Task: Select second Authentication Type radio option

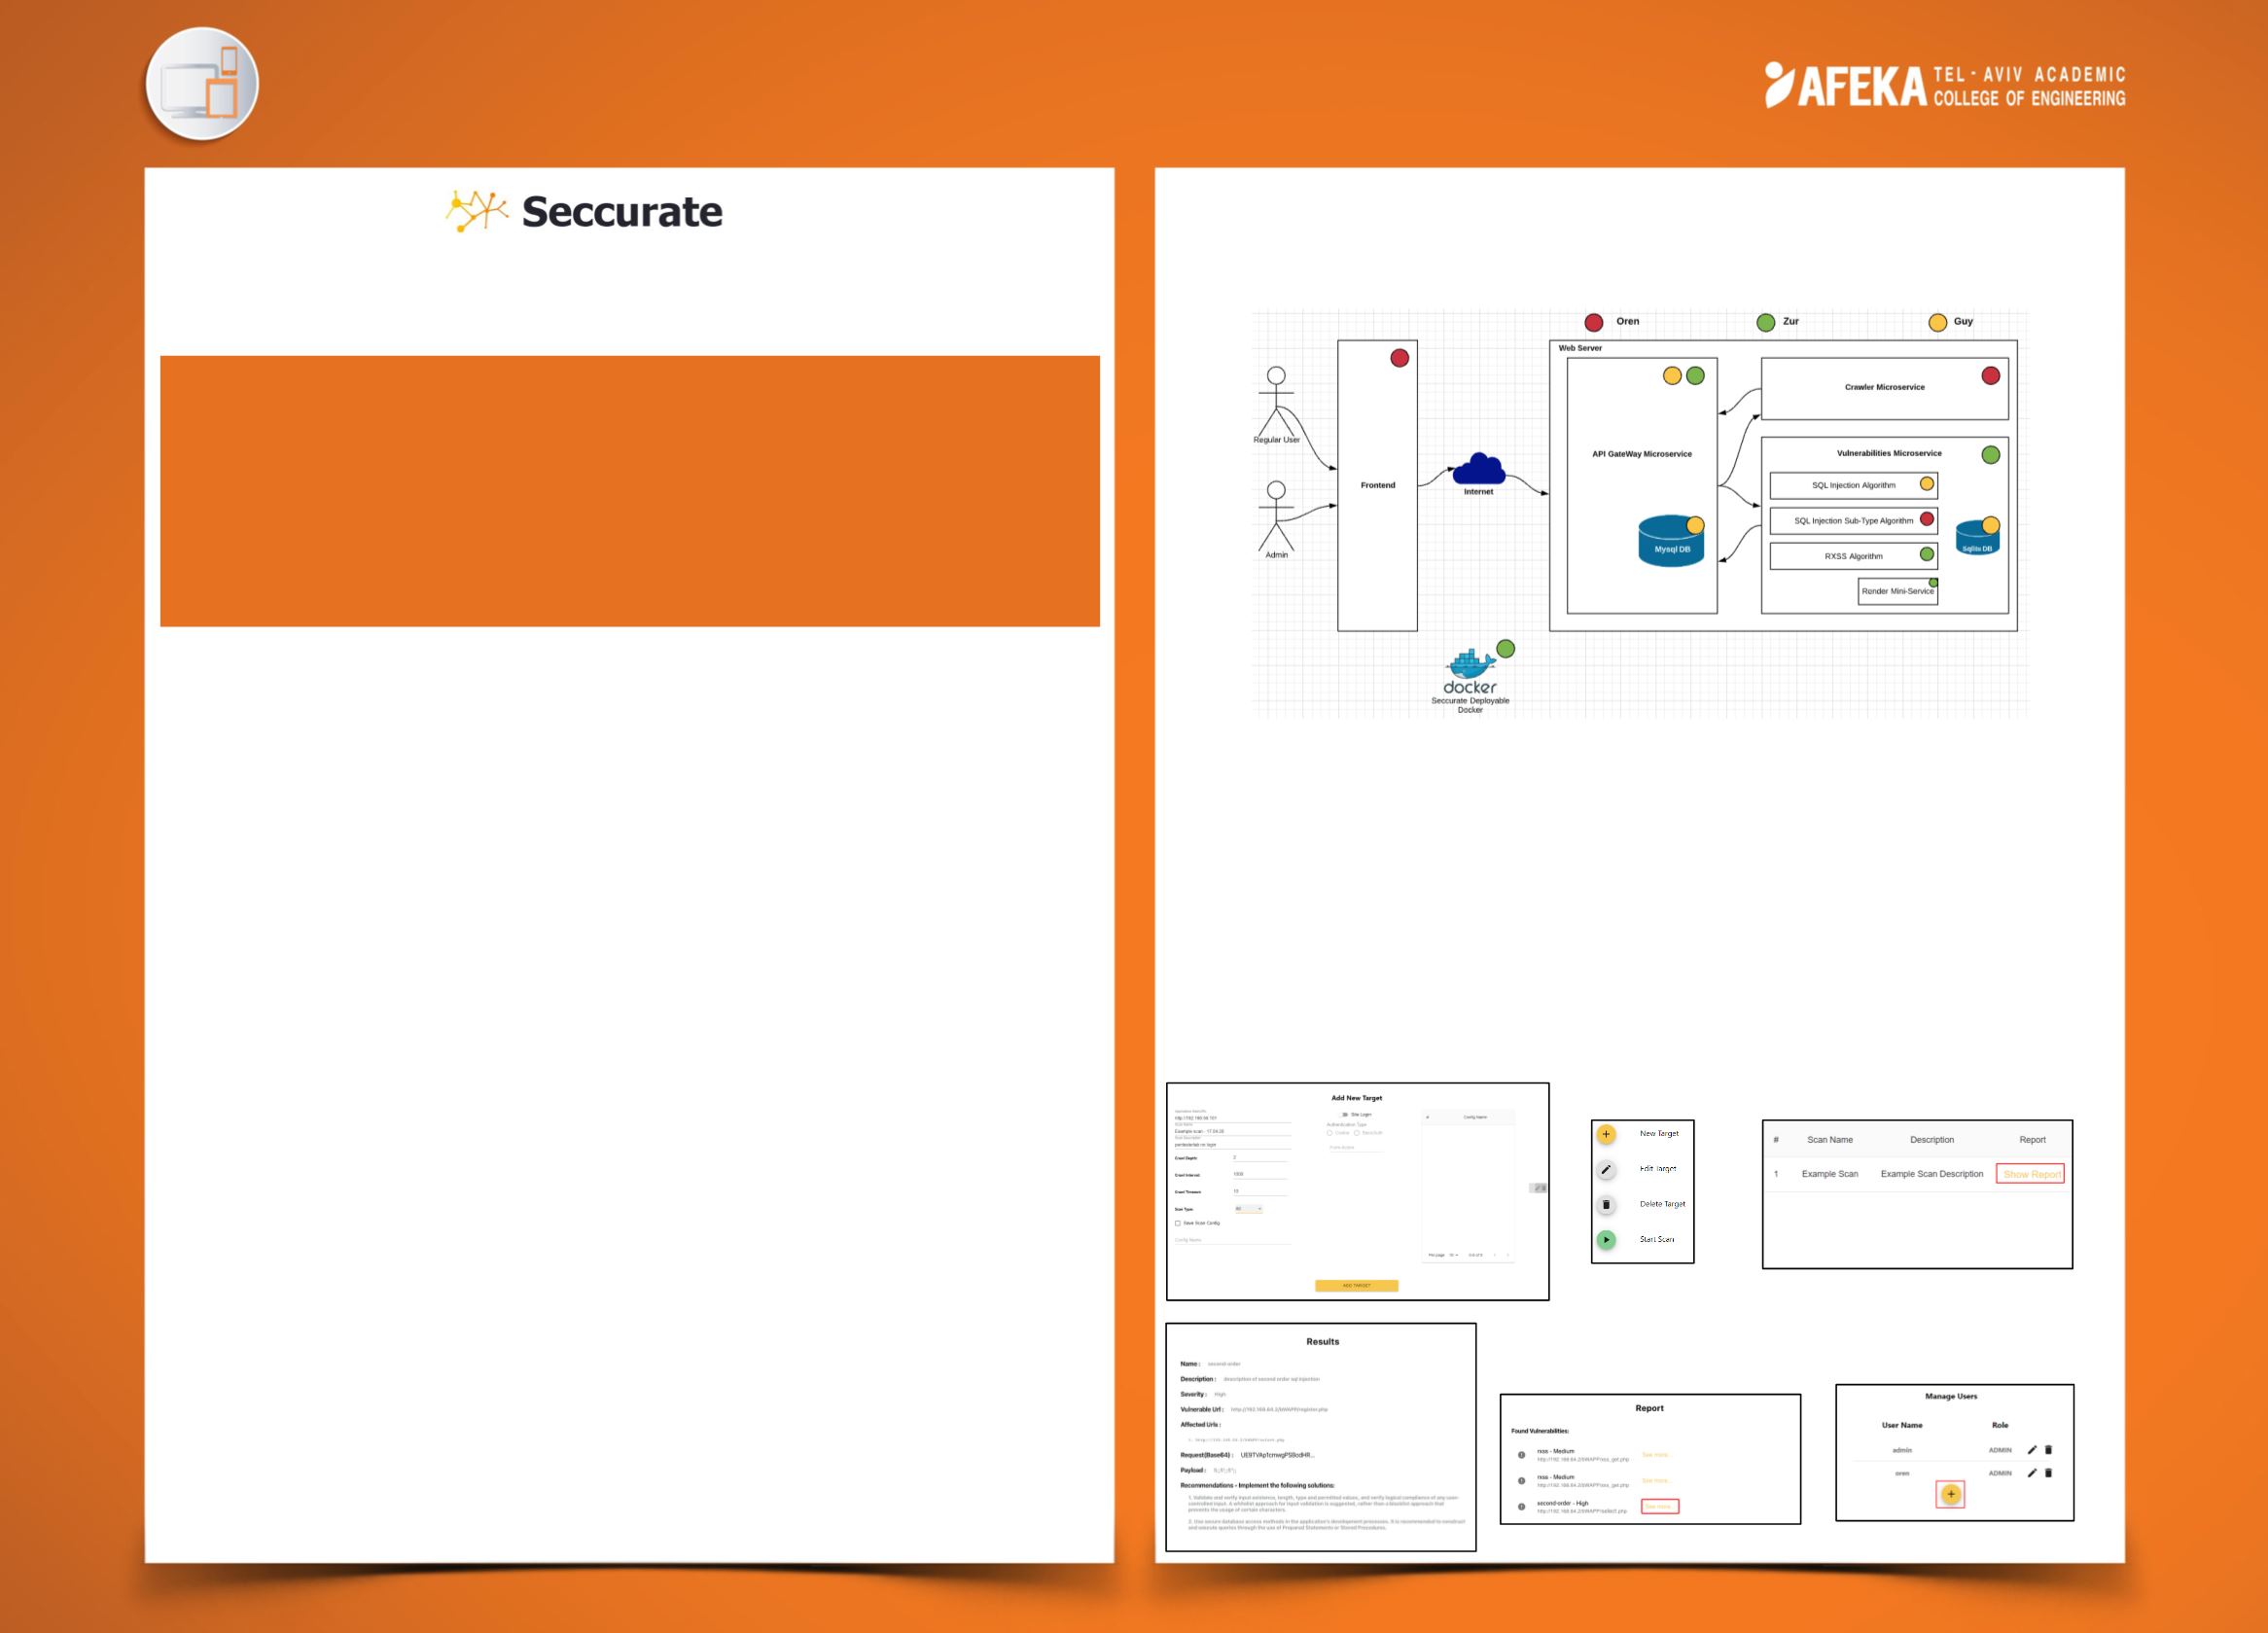Action: pyautogui.click(x=1357, y=1133)
